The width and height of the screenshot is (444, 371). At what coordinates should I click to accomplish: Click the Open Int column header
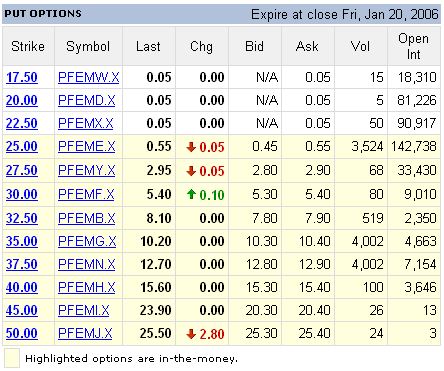coord(413,46)
